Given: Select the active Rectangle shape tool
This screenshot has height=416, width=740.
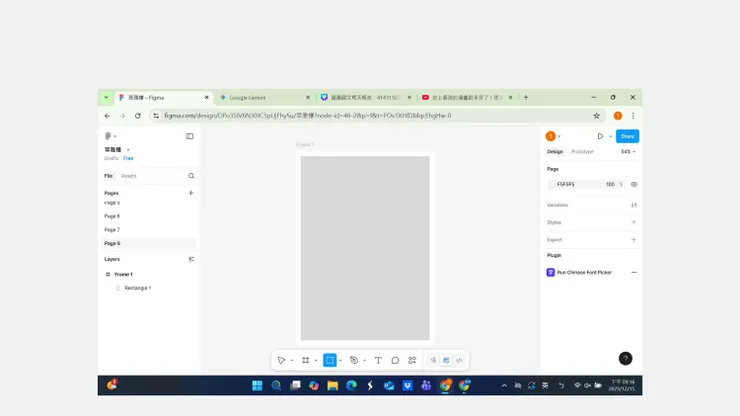Looking at the screenshot, I should coord(329,360).
